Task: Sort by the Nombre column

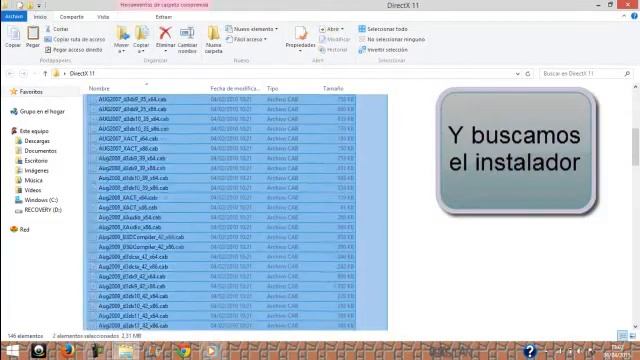Action: click(x=99, y=88)
